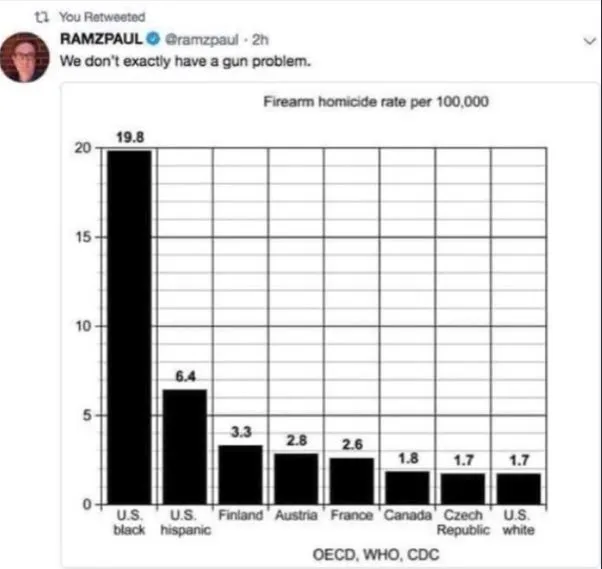Click the Austria bar
The width and height of the screenshot is (602, 569).
pyautogui.click(x=297, y=479)
